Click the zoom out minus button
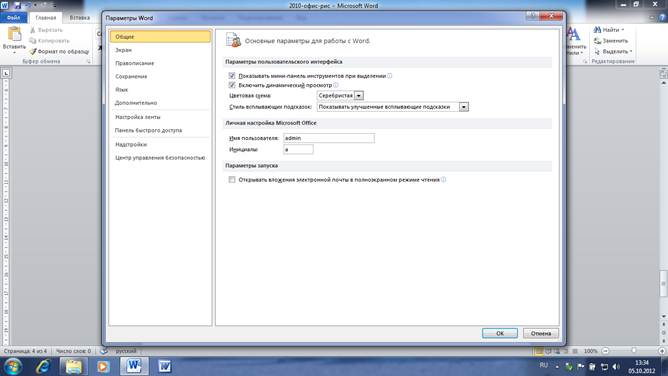Image resolution: width=668 pixels, height=376 pixels. point(605,351)
